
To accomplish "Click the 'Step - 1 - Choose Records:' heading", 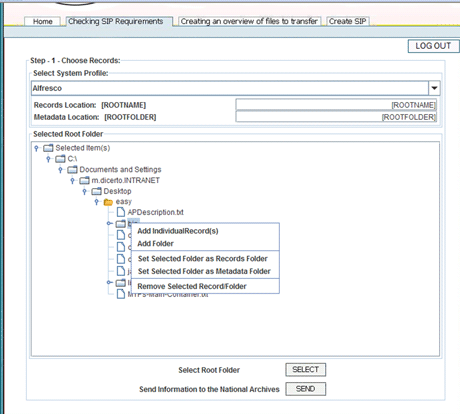I will pyautogui.click(x=75, y=61).
